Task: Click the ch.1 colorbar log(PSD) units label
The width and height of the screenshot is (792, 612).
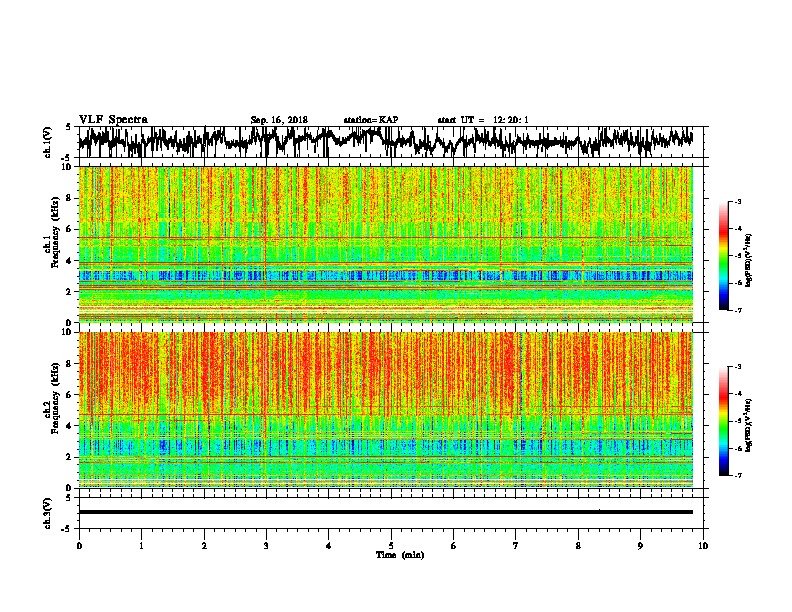Action: point(749,260)
